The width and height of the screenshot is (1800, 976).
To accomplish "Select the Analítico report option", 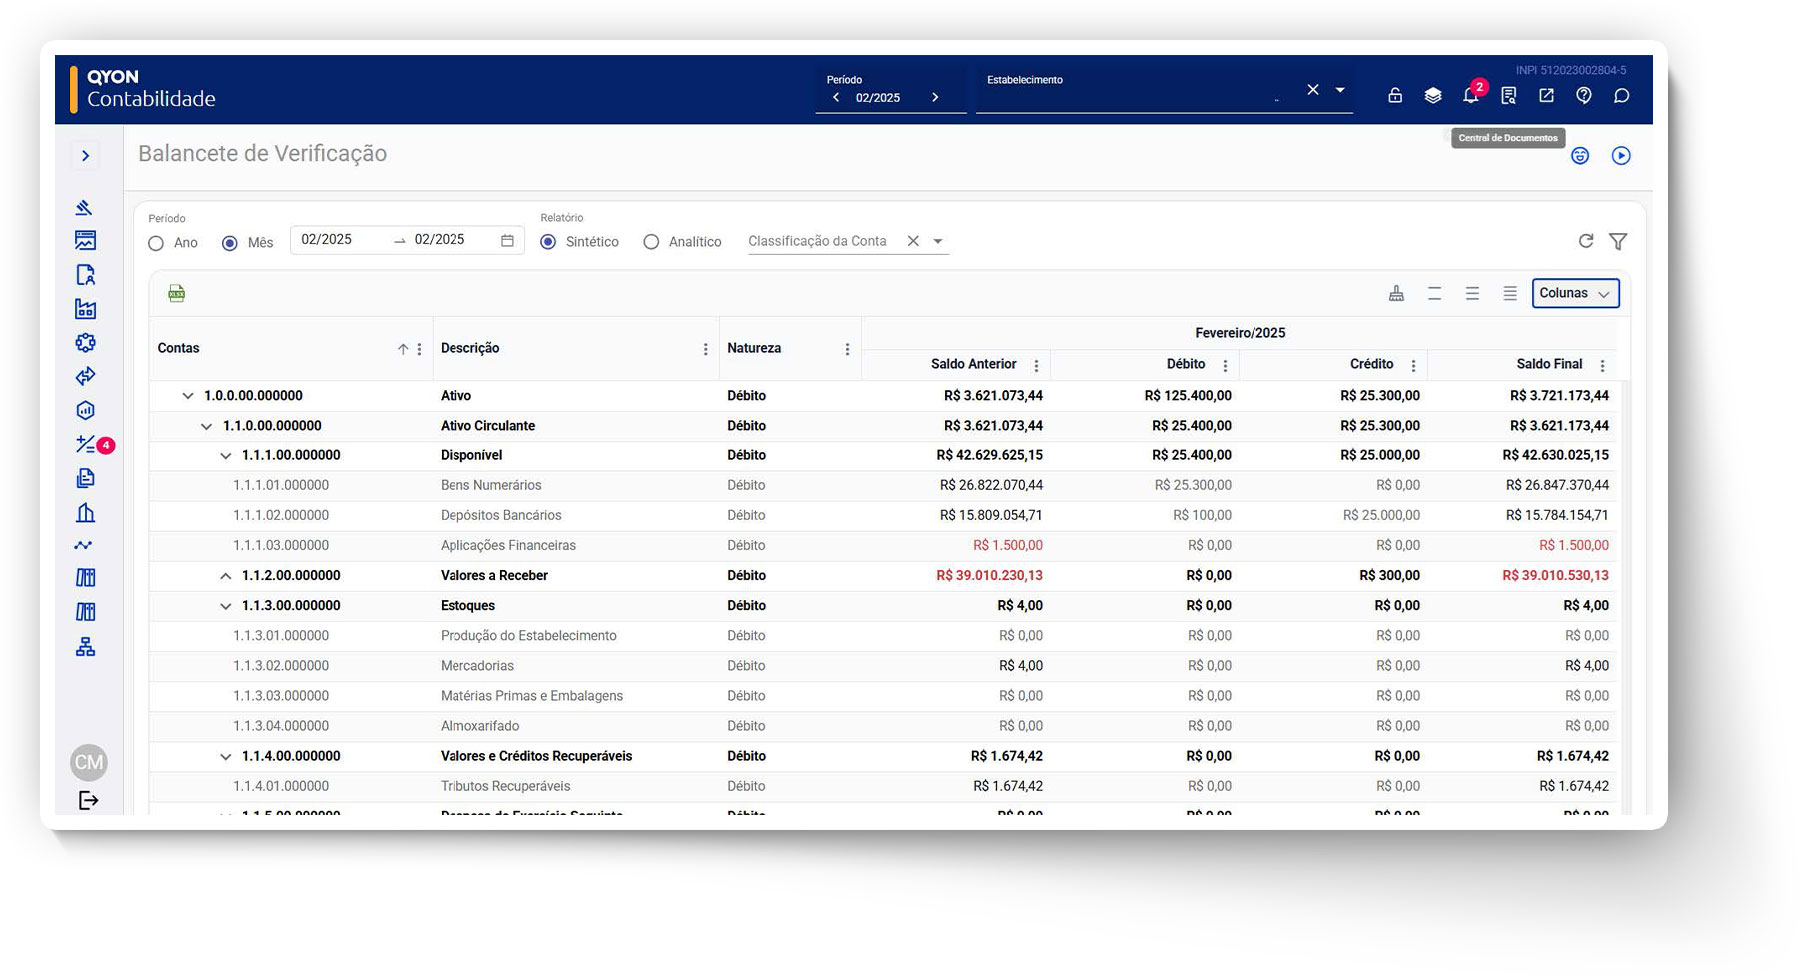I will 652,242.
